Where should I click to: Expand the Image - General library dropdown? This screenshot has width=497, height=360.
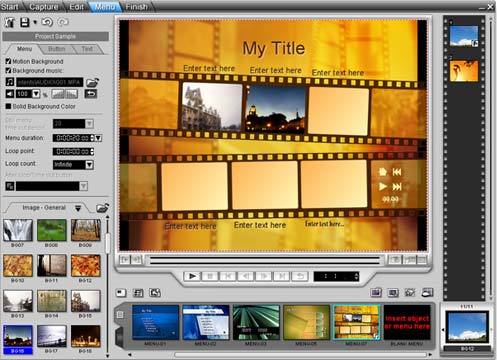tap(78, 208)
